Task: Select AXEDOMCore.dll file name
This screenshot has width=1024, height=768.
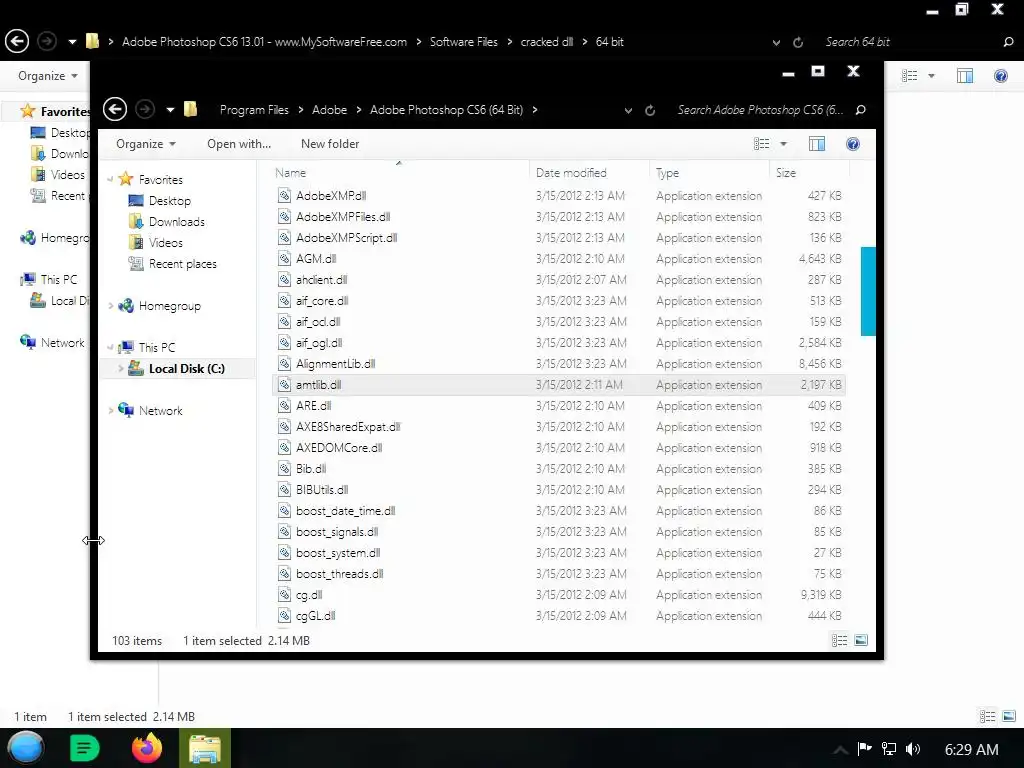Action: point(339,447)
